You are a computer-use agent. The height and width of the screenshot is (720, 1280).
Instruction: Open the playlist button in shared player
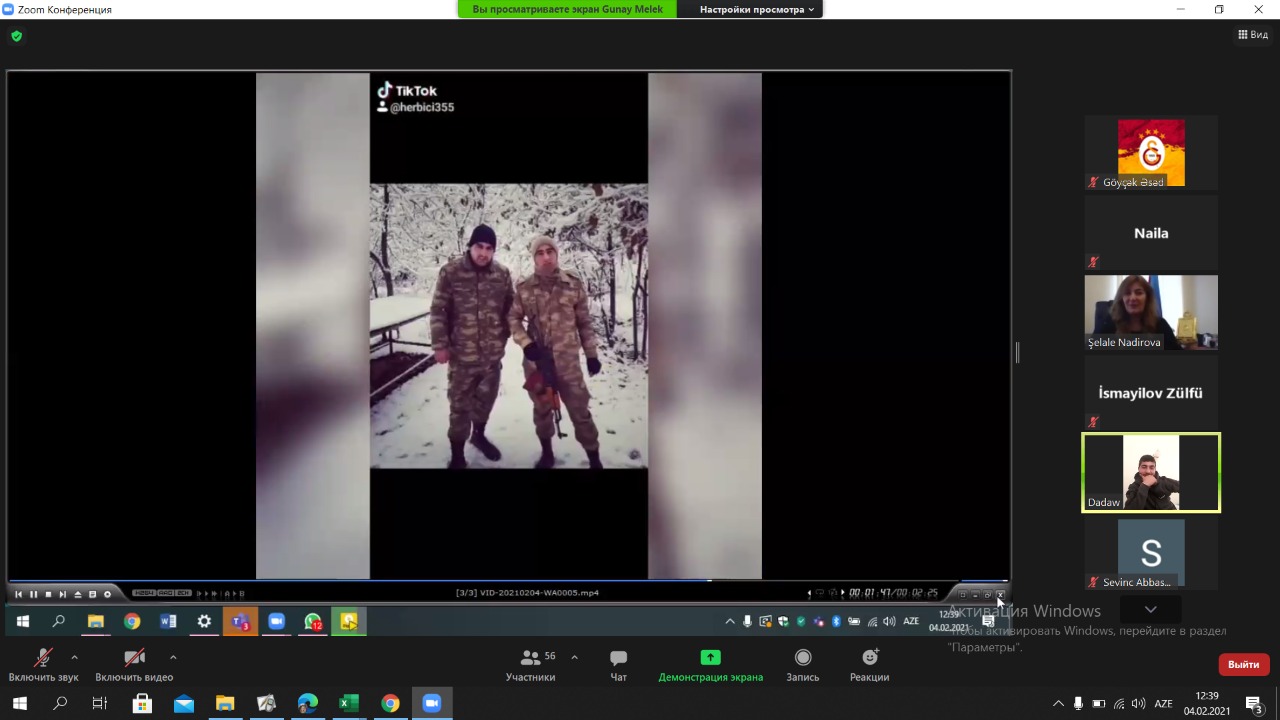[x=93, y=594]
